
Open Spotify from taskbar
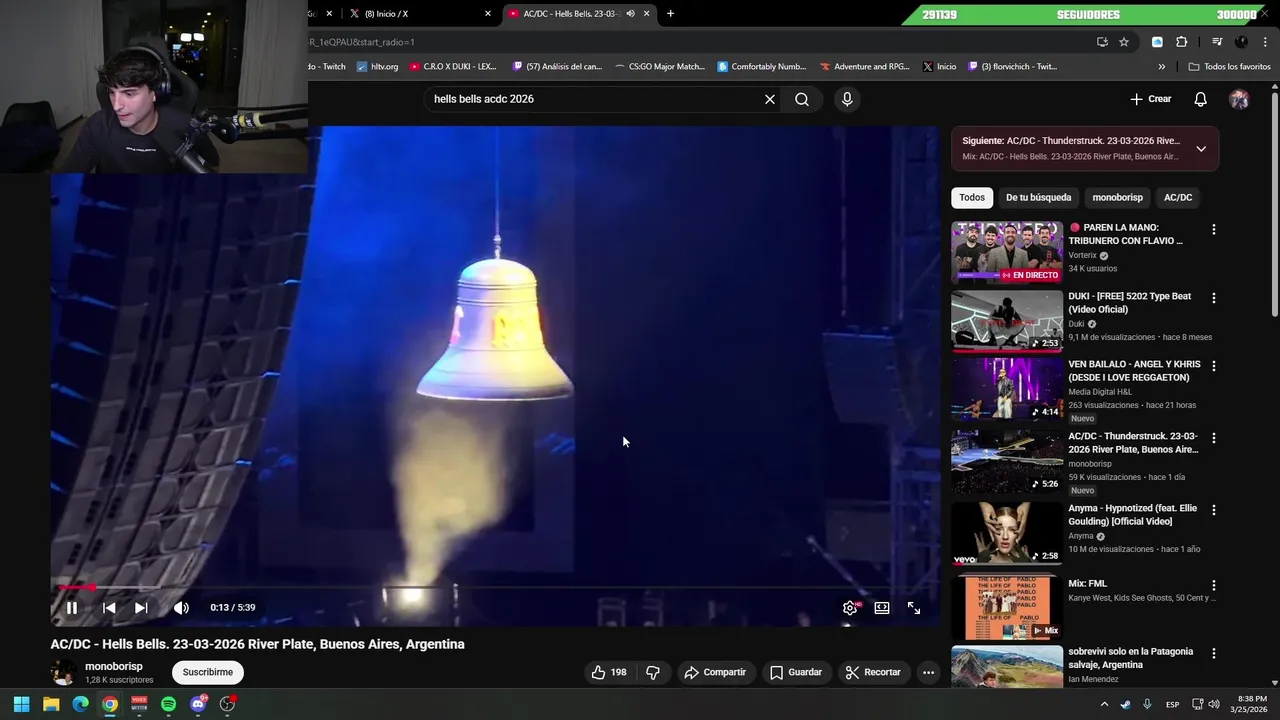[168, 704]
